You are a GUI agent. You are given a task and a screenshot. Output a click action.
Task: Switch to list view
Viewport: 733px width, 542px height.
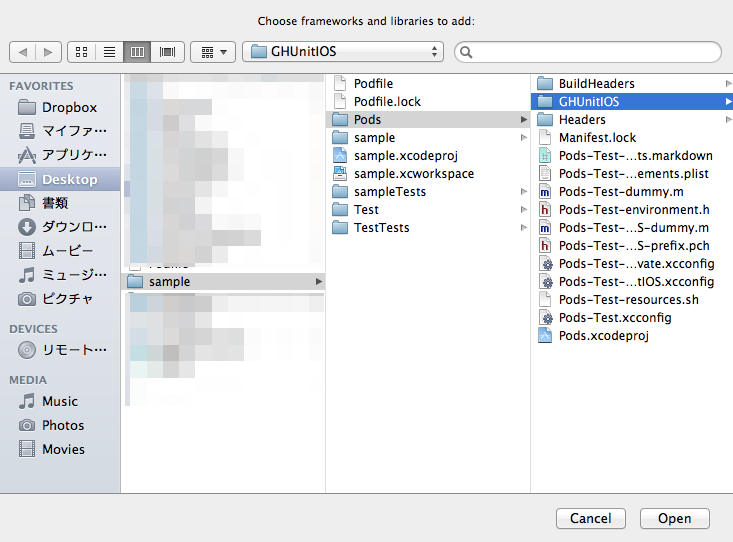(x=109, y=52)
